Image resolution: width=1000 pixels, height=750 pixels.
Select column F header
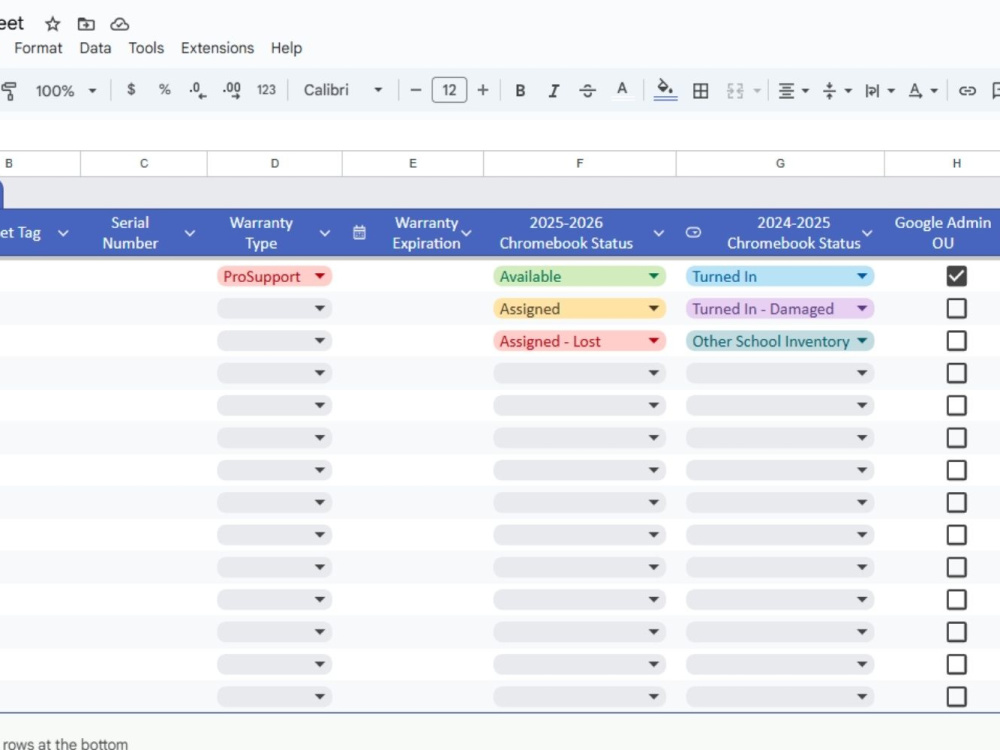coord(579,163)
